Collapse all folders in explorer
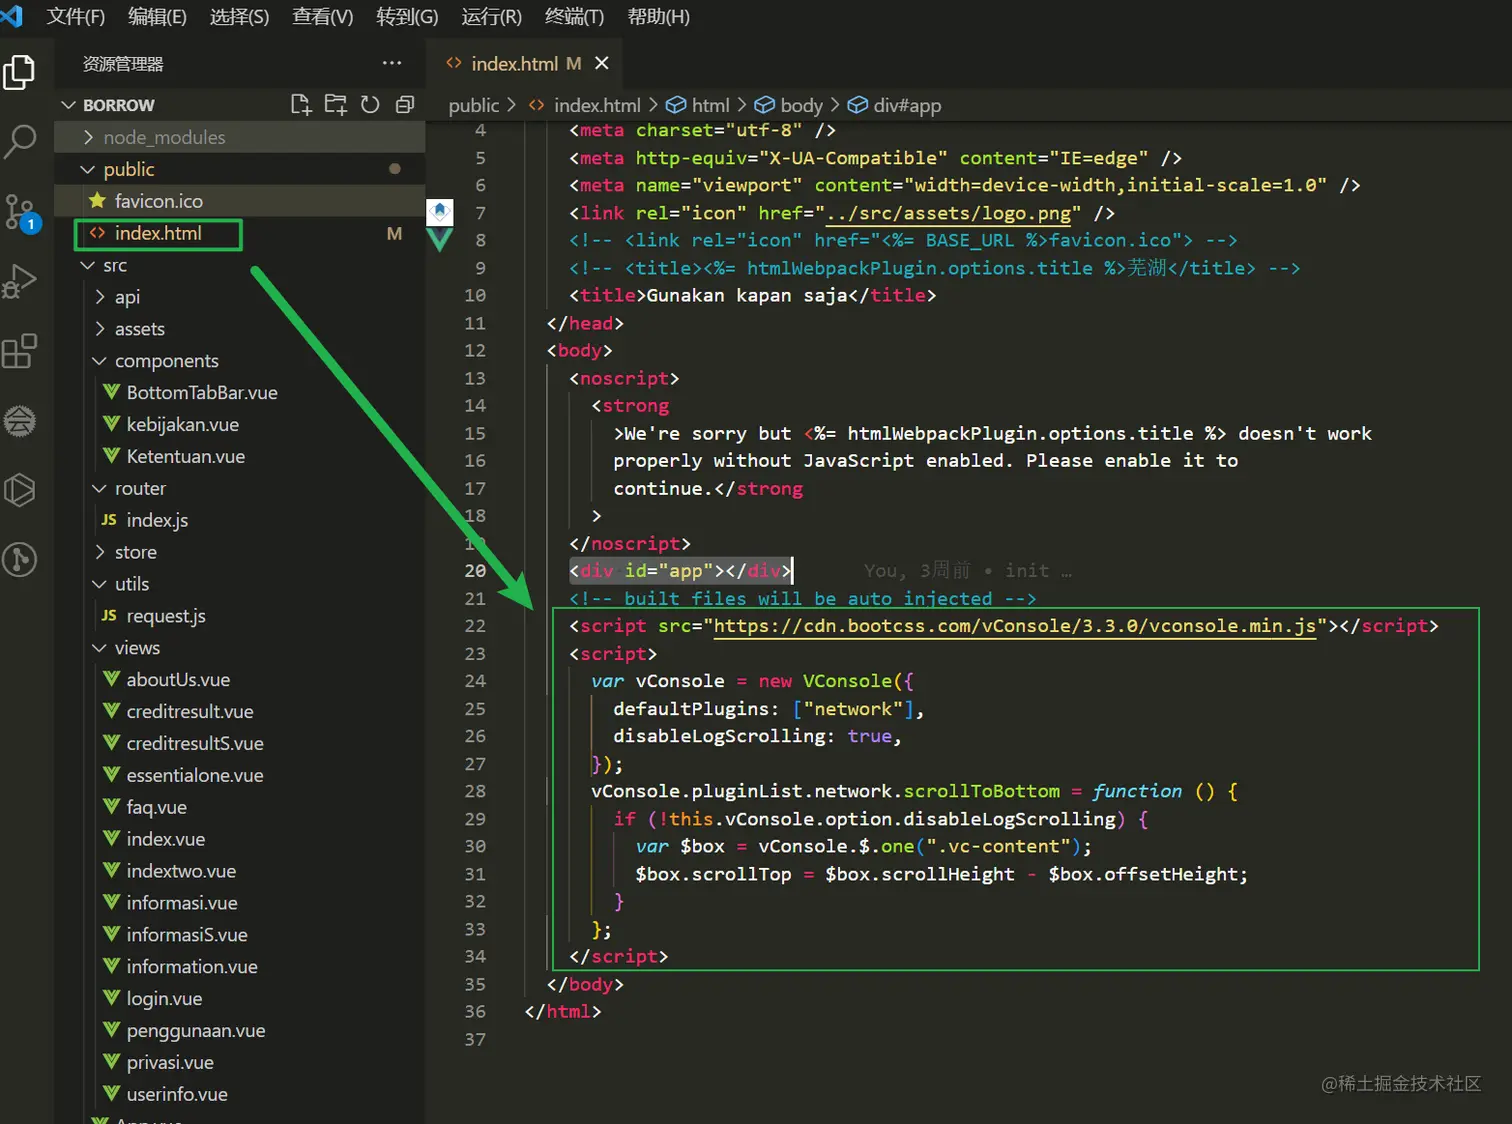 point(405,105)
